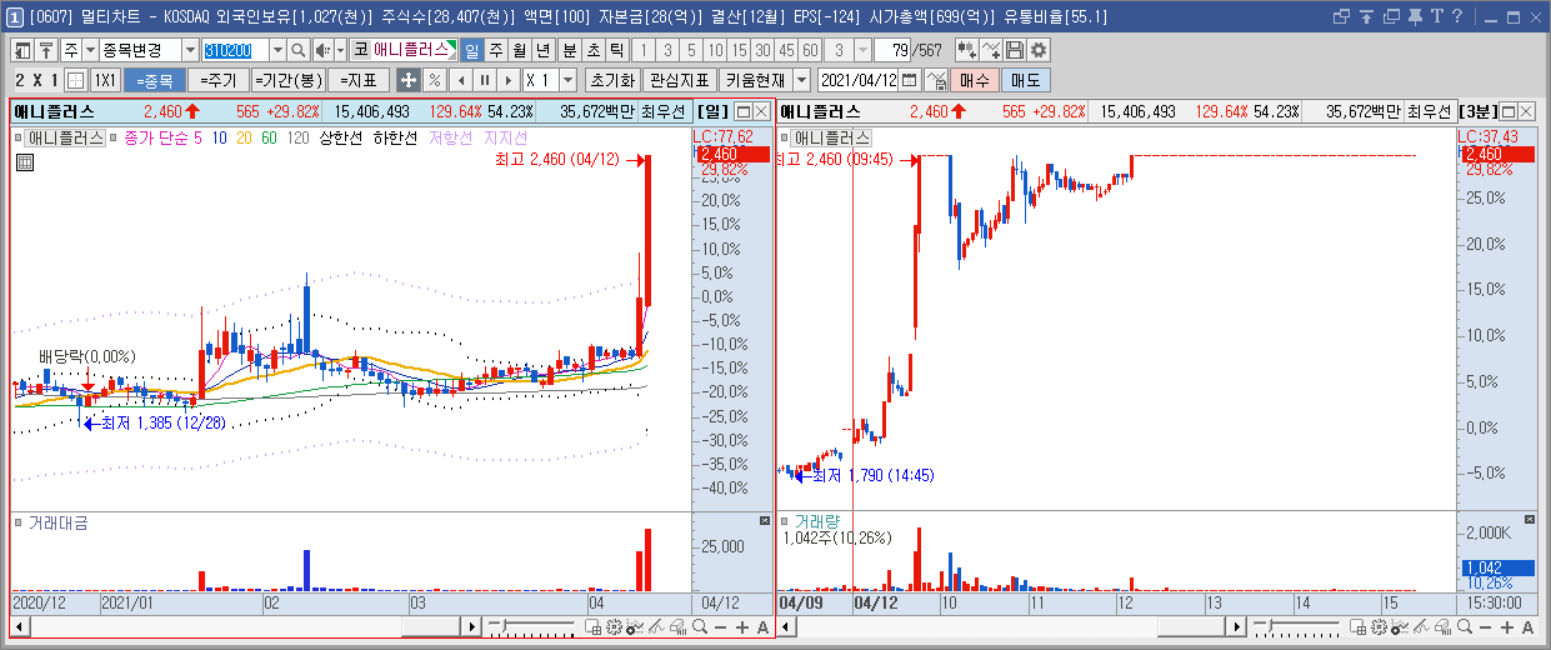The width and height of the screenshot is (1551, 650).
Task: Click magnifier icon under 3-minute chart
Action: tap(1464, 627)
